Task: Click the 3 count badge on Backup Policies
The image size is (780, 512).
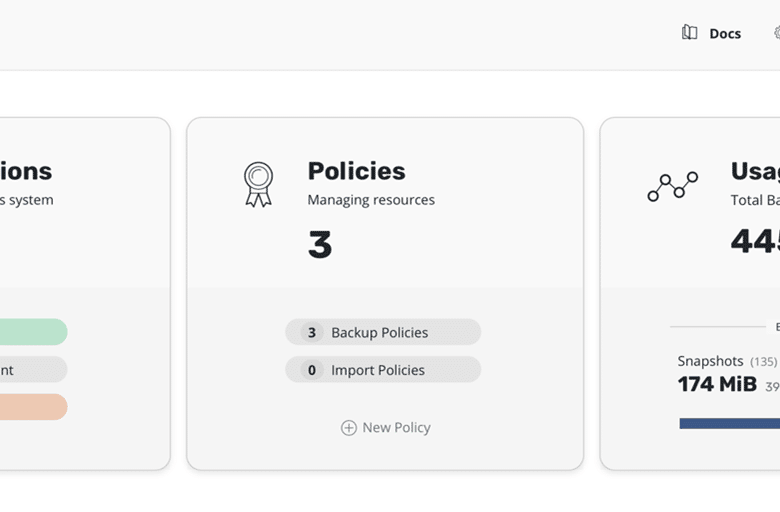Action: point(312,332)
